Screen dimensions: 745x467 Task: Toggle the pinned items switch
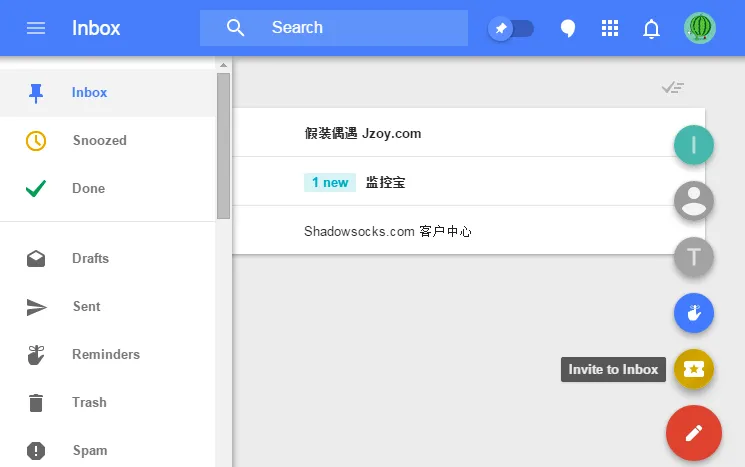click(511, 28)
